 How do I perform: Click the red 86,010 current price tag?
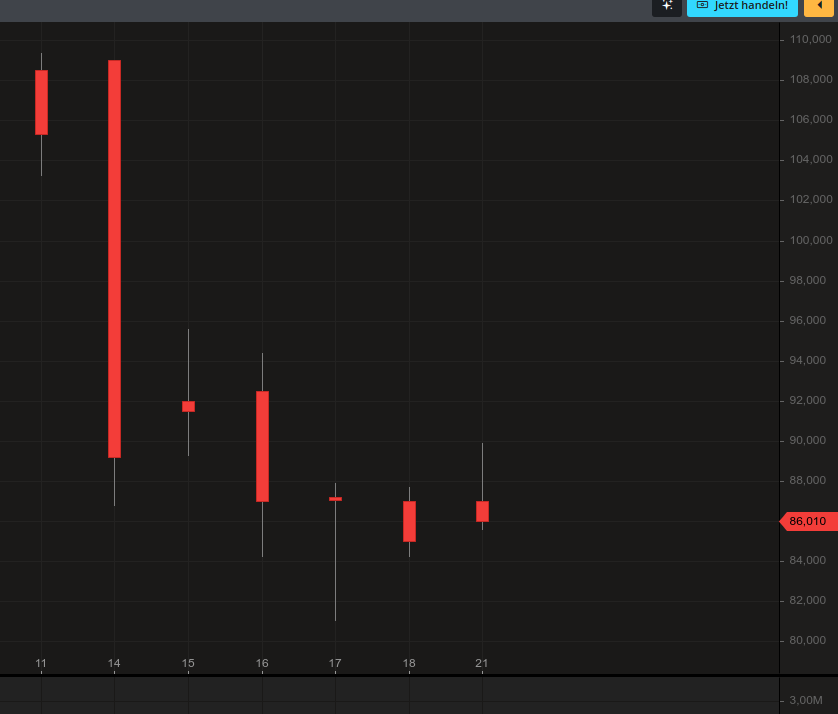click(x=806, y=521)
